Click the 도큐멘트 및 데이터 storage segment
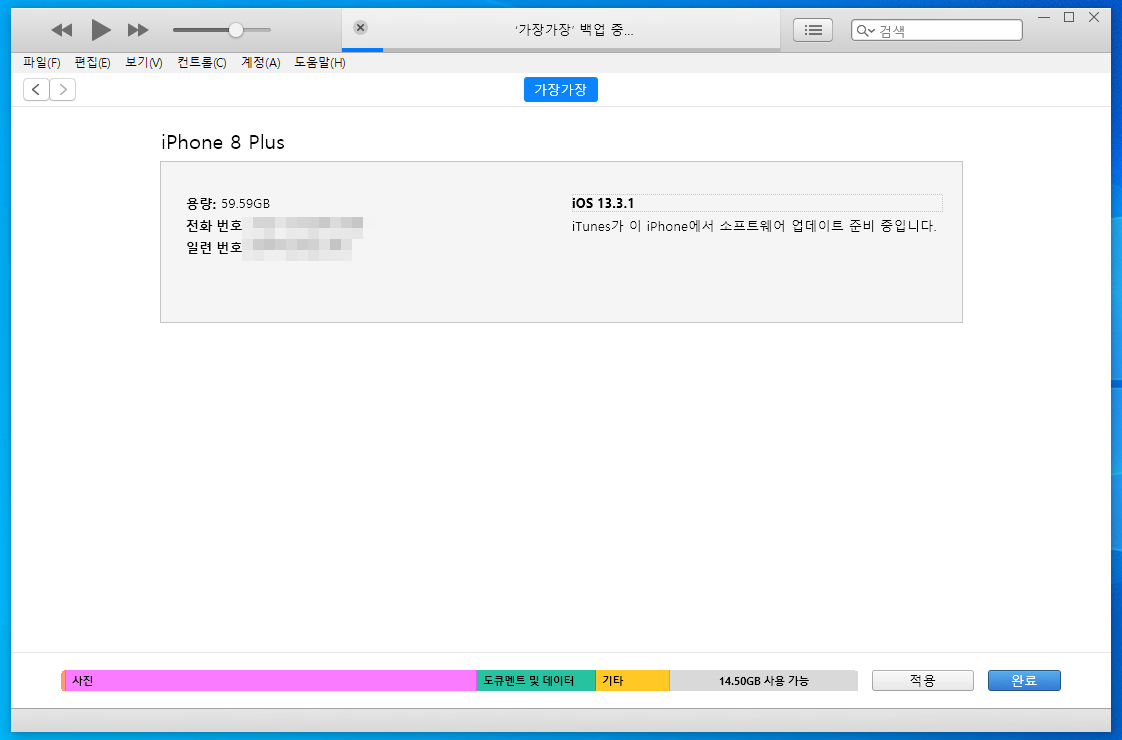Viewport: 1122px width, 740px height. click(x=536, y=681)
